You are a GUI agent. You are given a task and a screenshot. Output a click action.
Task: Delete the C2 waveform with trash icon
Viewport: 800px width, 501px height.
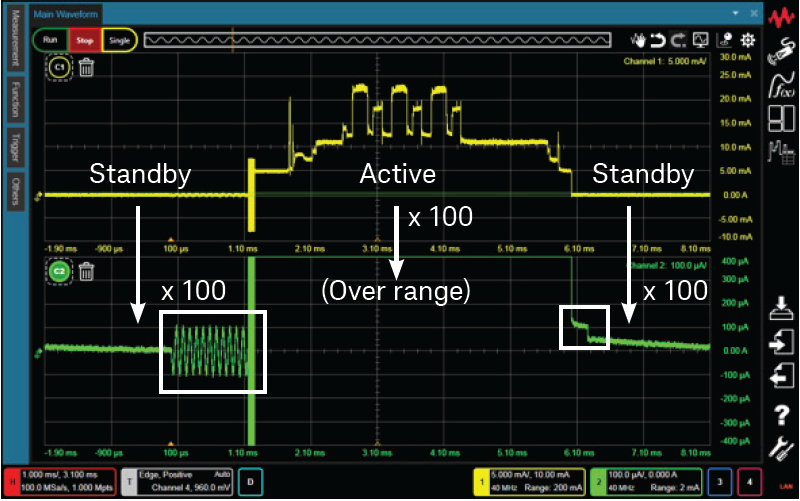tap(86, 270)
